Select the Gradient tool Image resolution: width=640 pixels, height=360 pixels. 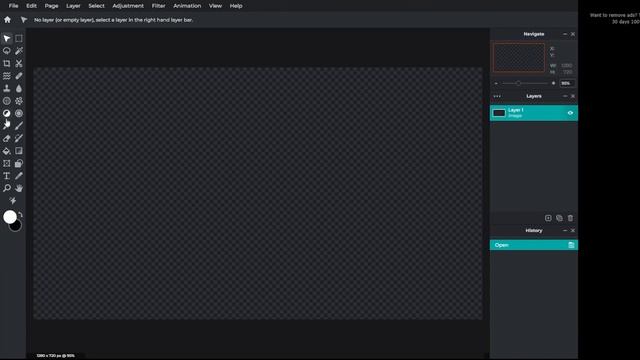[x=19, y=151]
